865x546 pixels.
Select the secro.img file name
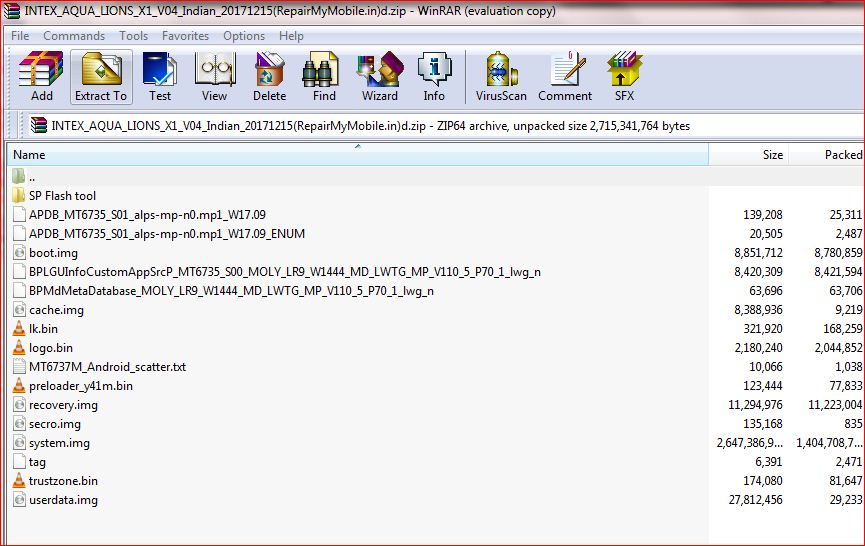55,424
